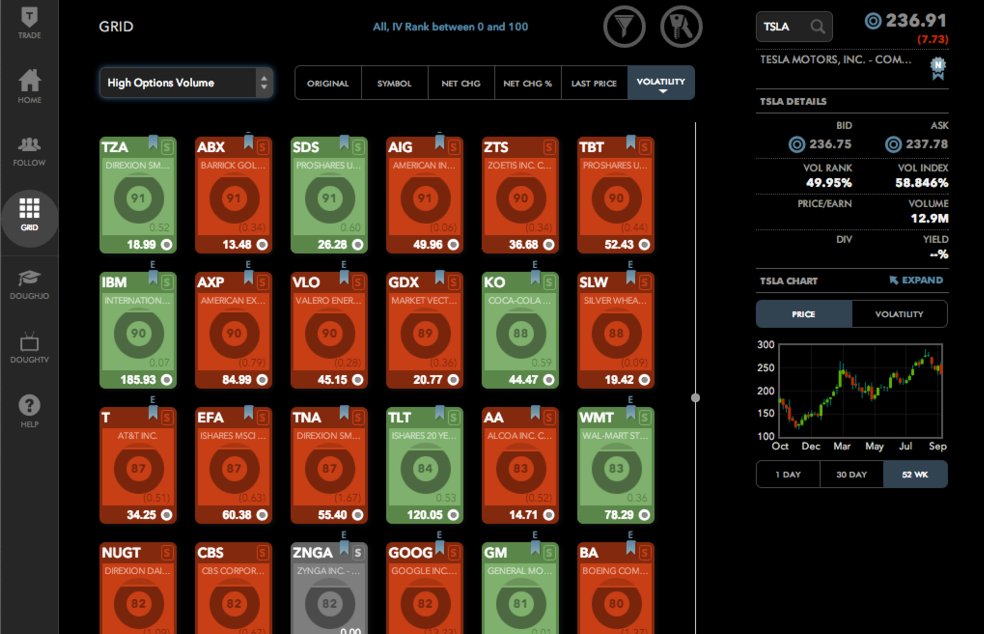
Task: Click the TSLA symbol search field
Action: click(794, 26)
